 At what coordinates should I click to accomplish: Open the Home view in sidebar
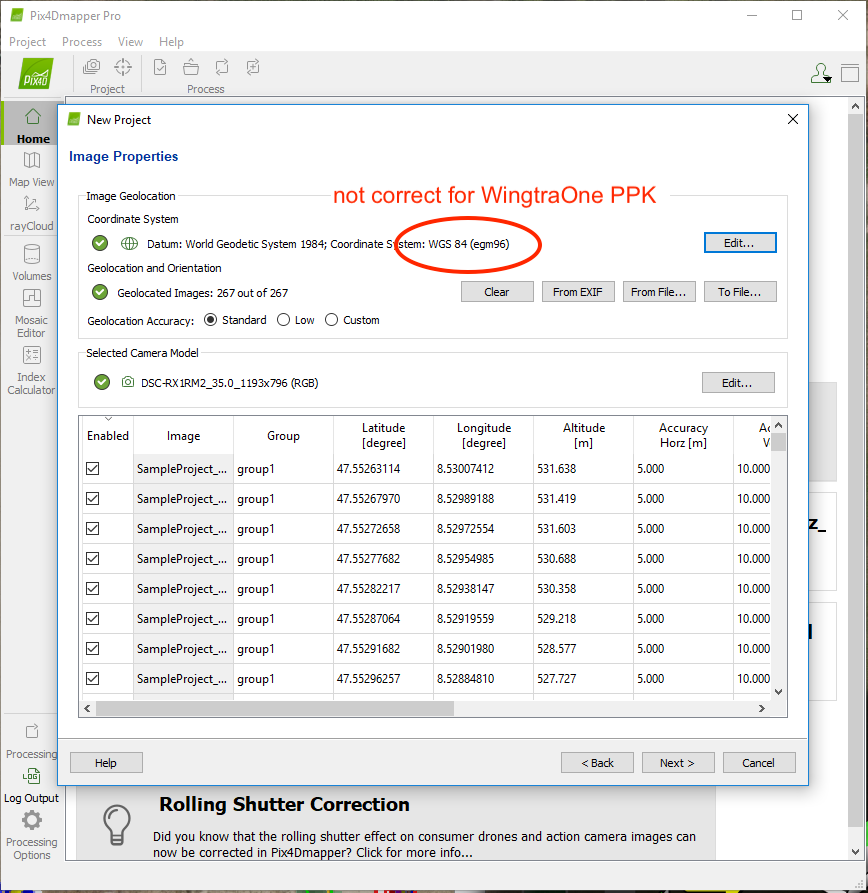click(32, 125)
